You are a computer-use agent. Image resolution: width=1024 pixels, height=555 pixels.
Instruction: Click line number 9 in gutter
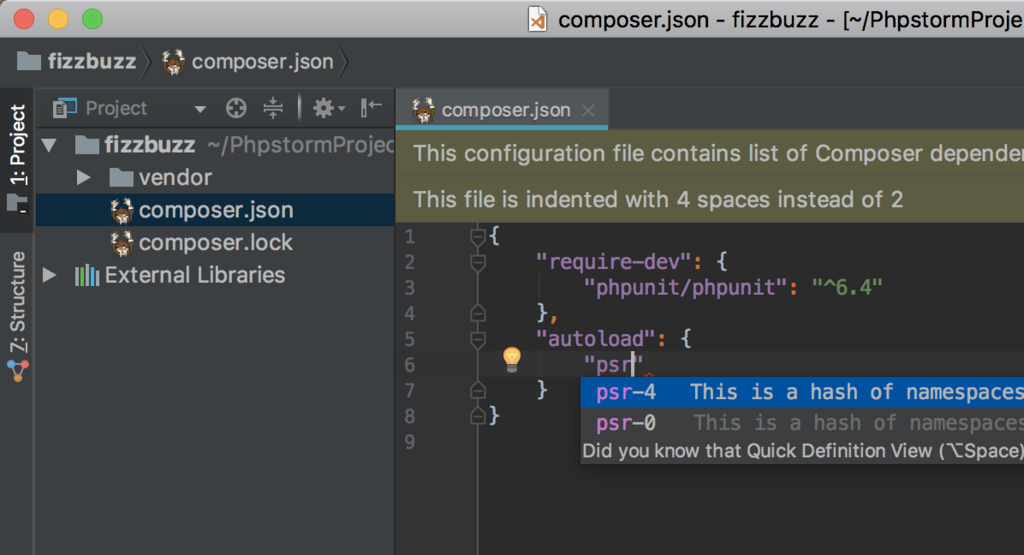[x=409, y=442]
